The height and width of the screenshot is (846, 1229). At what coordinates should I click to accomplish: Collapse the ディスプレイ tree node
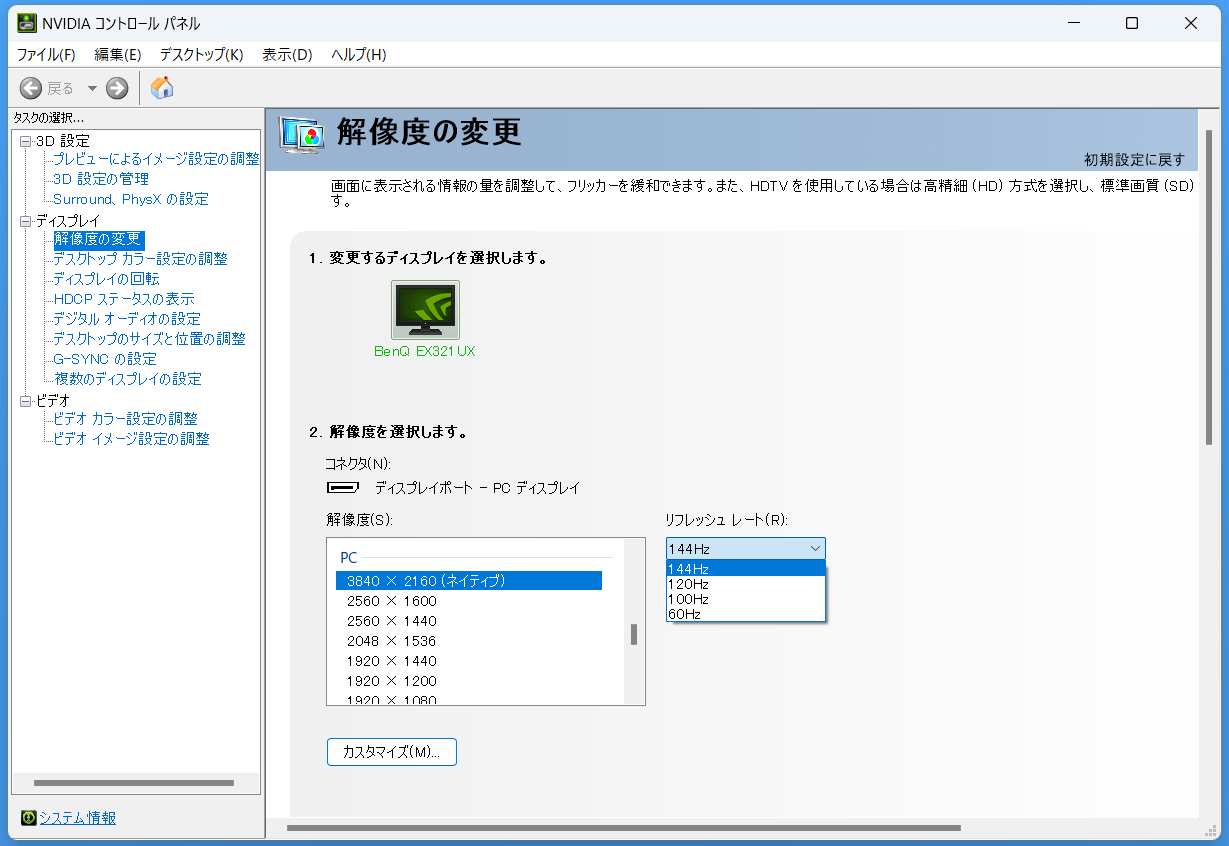coord(25,221)
